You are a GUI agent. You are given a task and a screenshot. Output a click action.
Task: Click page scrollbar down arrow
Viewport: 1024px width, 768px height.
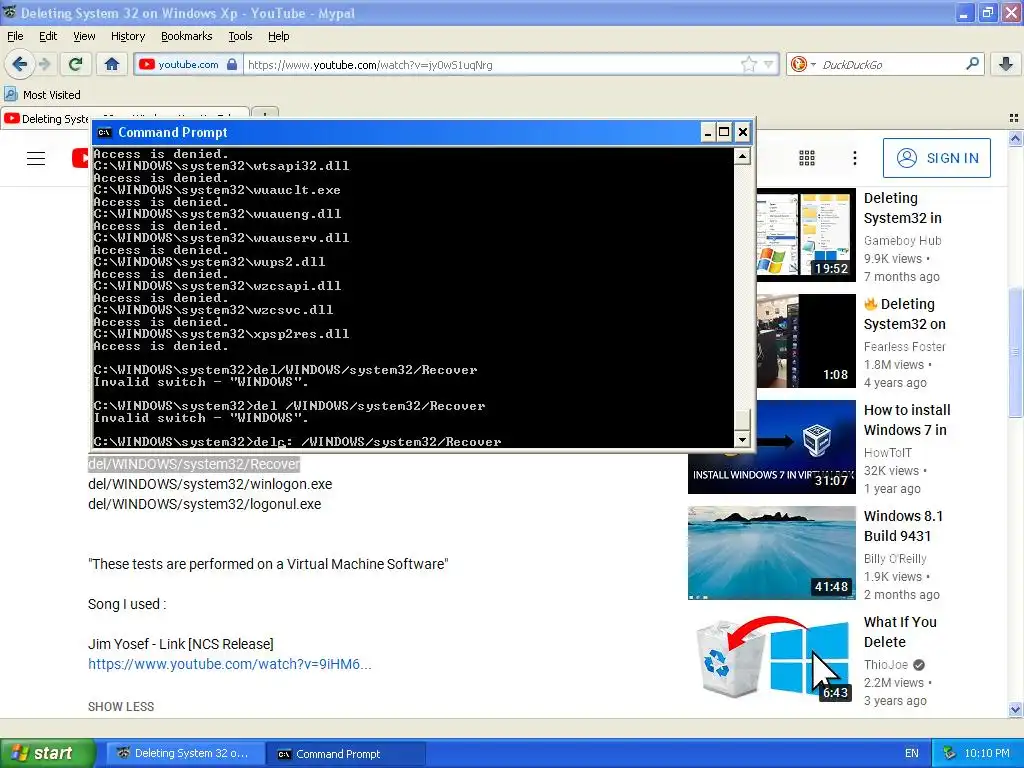[x=1015, y=709]
